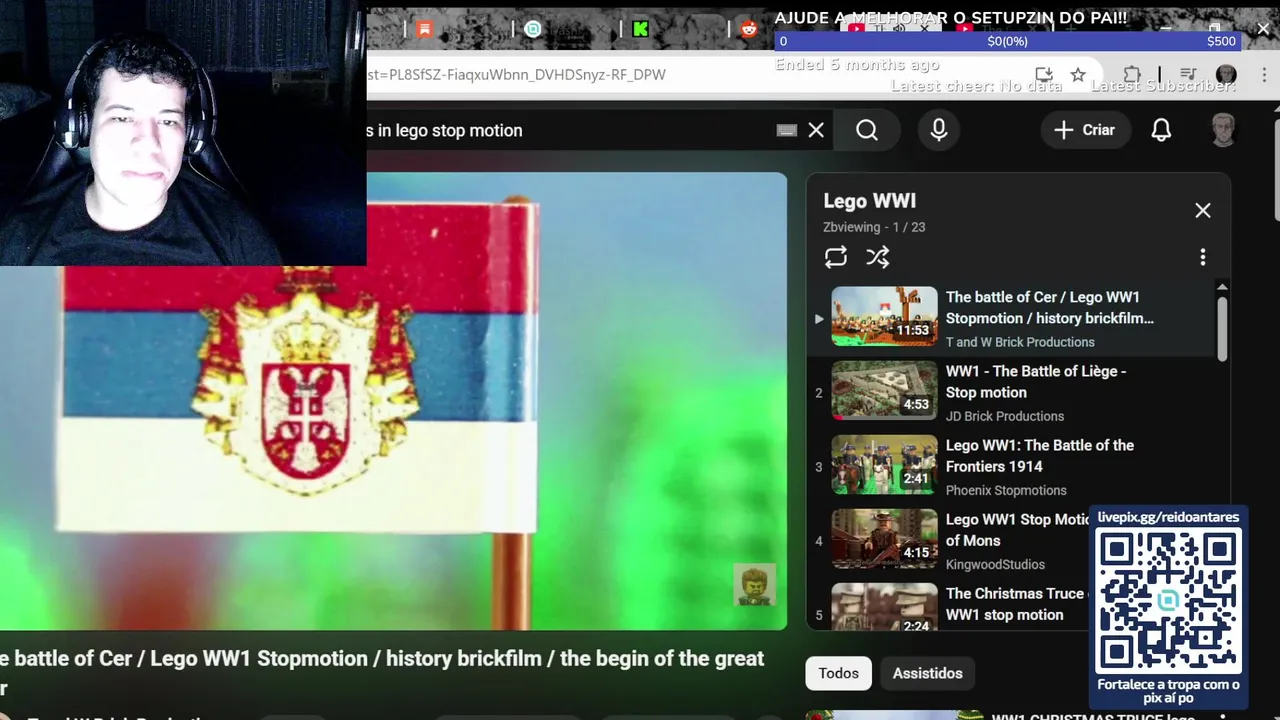The width and height of the screenshot is (1280, 720).
Task: Open the Battle of Cer thumbnail in playlist
Action: point(884,317)
